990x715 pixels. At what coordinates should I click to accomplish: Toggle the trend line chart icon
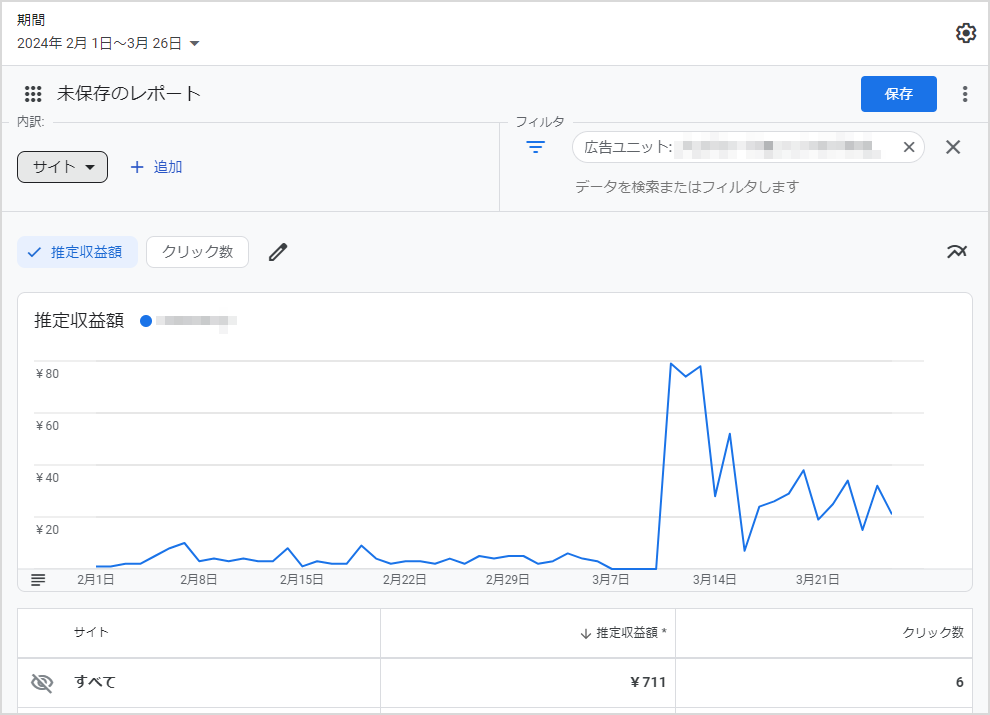(x=957, y=252)
